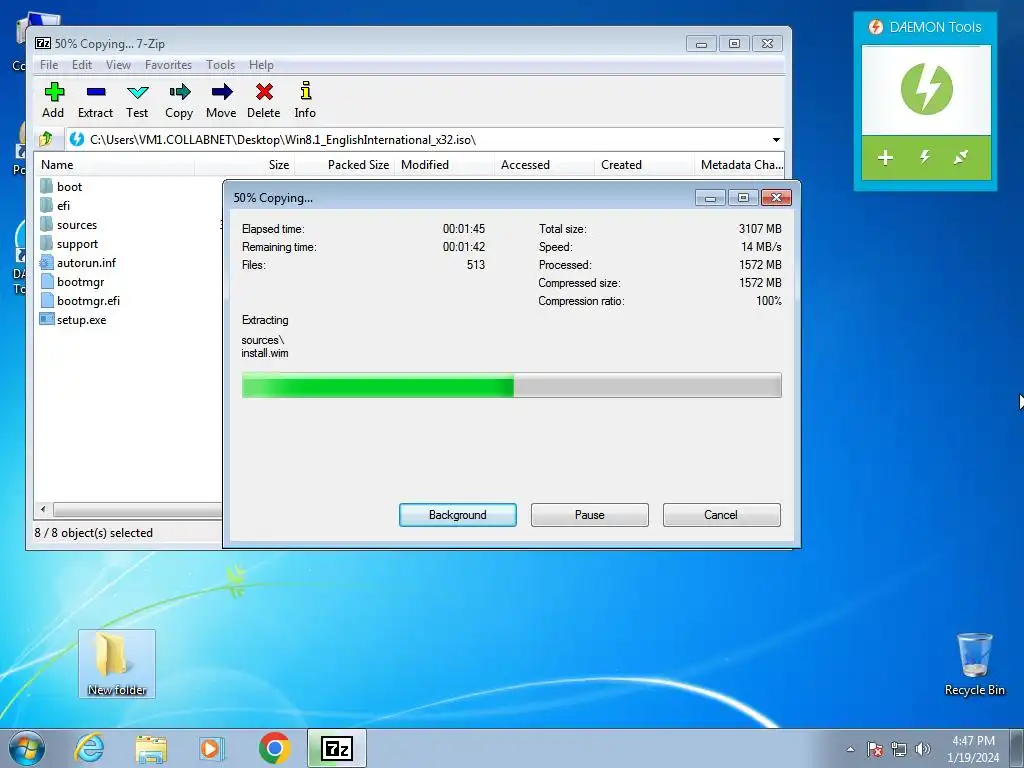Open the File menu
Screen dimensions: 1024x768
[49, 65]
